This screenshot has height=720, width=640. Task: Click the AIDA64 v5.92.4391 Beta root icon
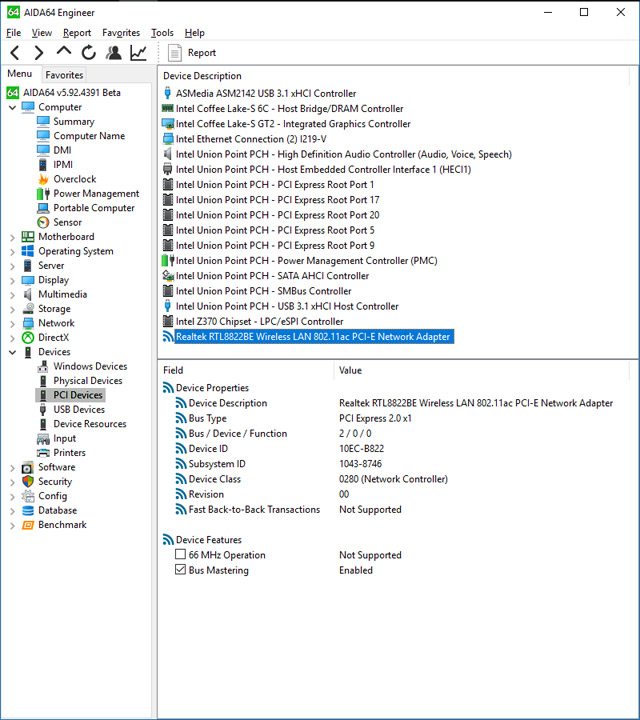(x=13, y=92)
